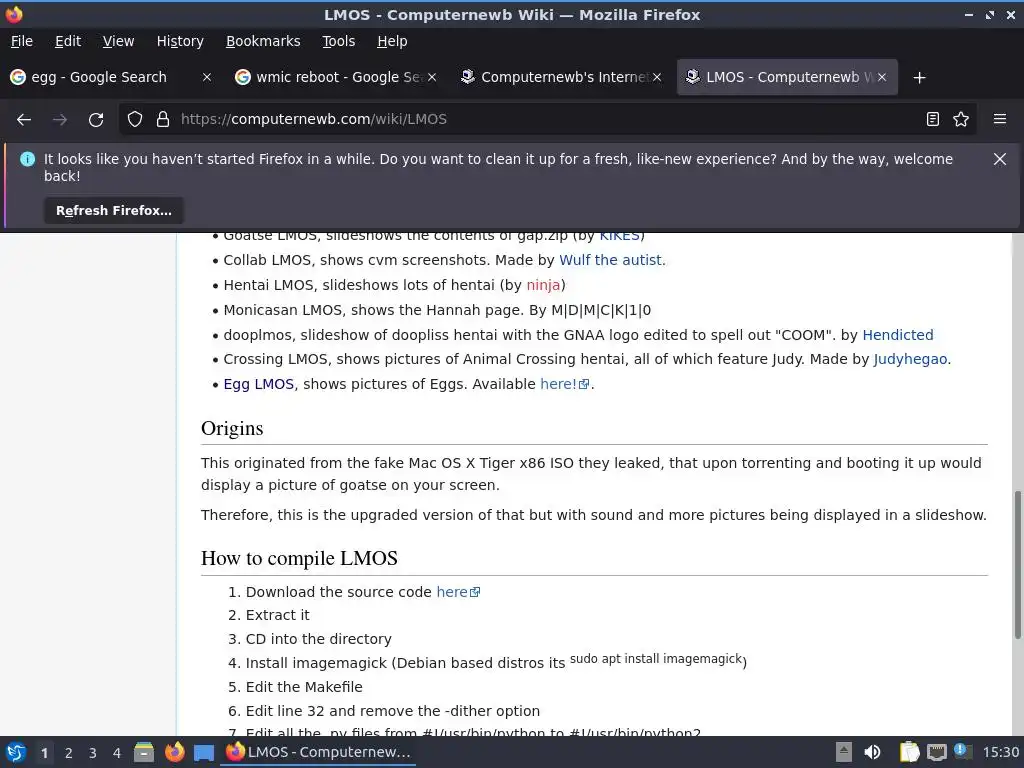Bookmark this page with the star
1024x768 pixels.
961,120
